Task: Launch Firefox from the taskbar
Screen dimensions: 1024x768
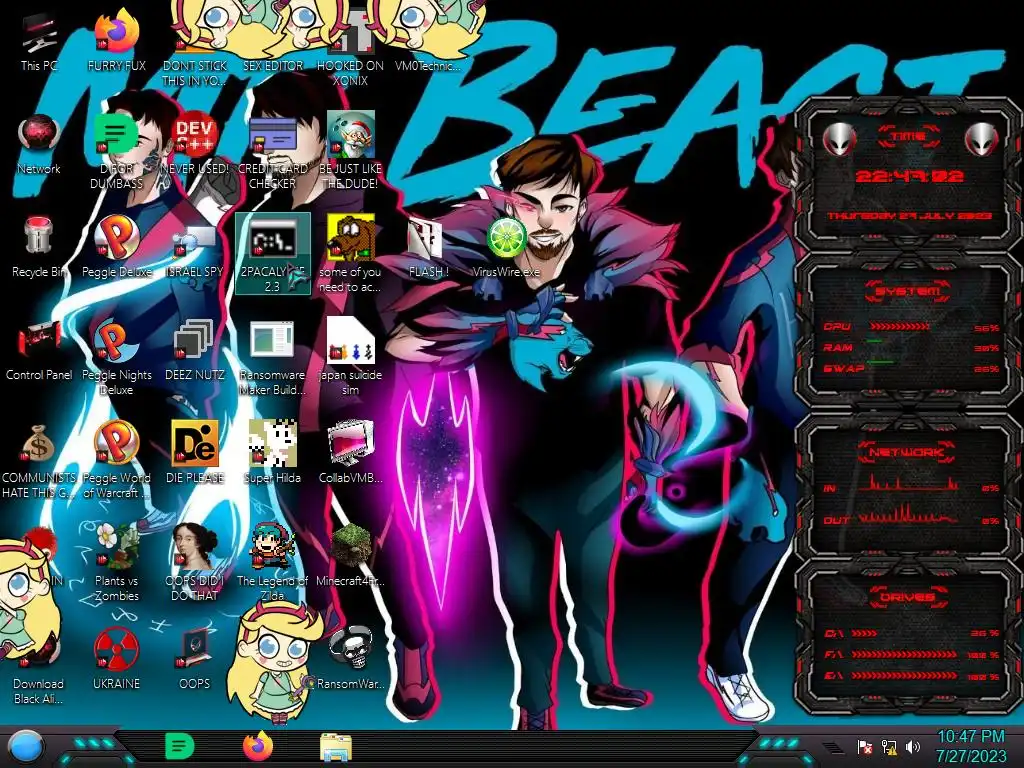Action: tap(258, 746)
